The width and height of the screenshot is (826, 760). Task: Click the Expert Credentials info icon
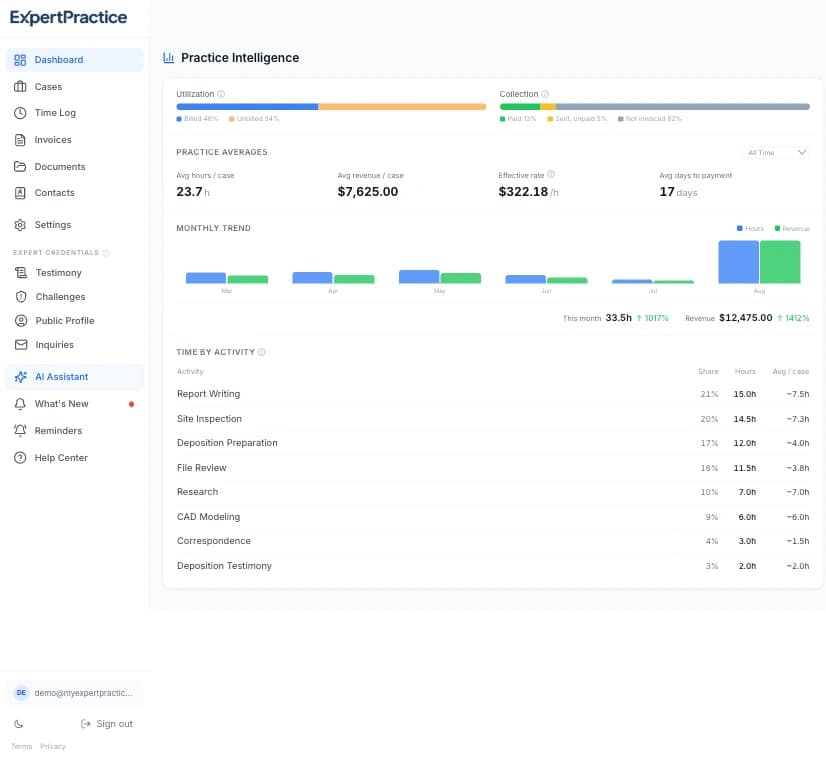[106, 253]
